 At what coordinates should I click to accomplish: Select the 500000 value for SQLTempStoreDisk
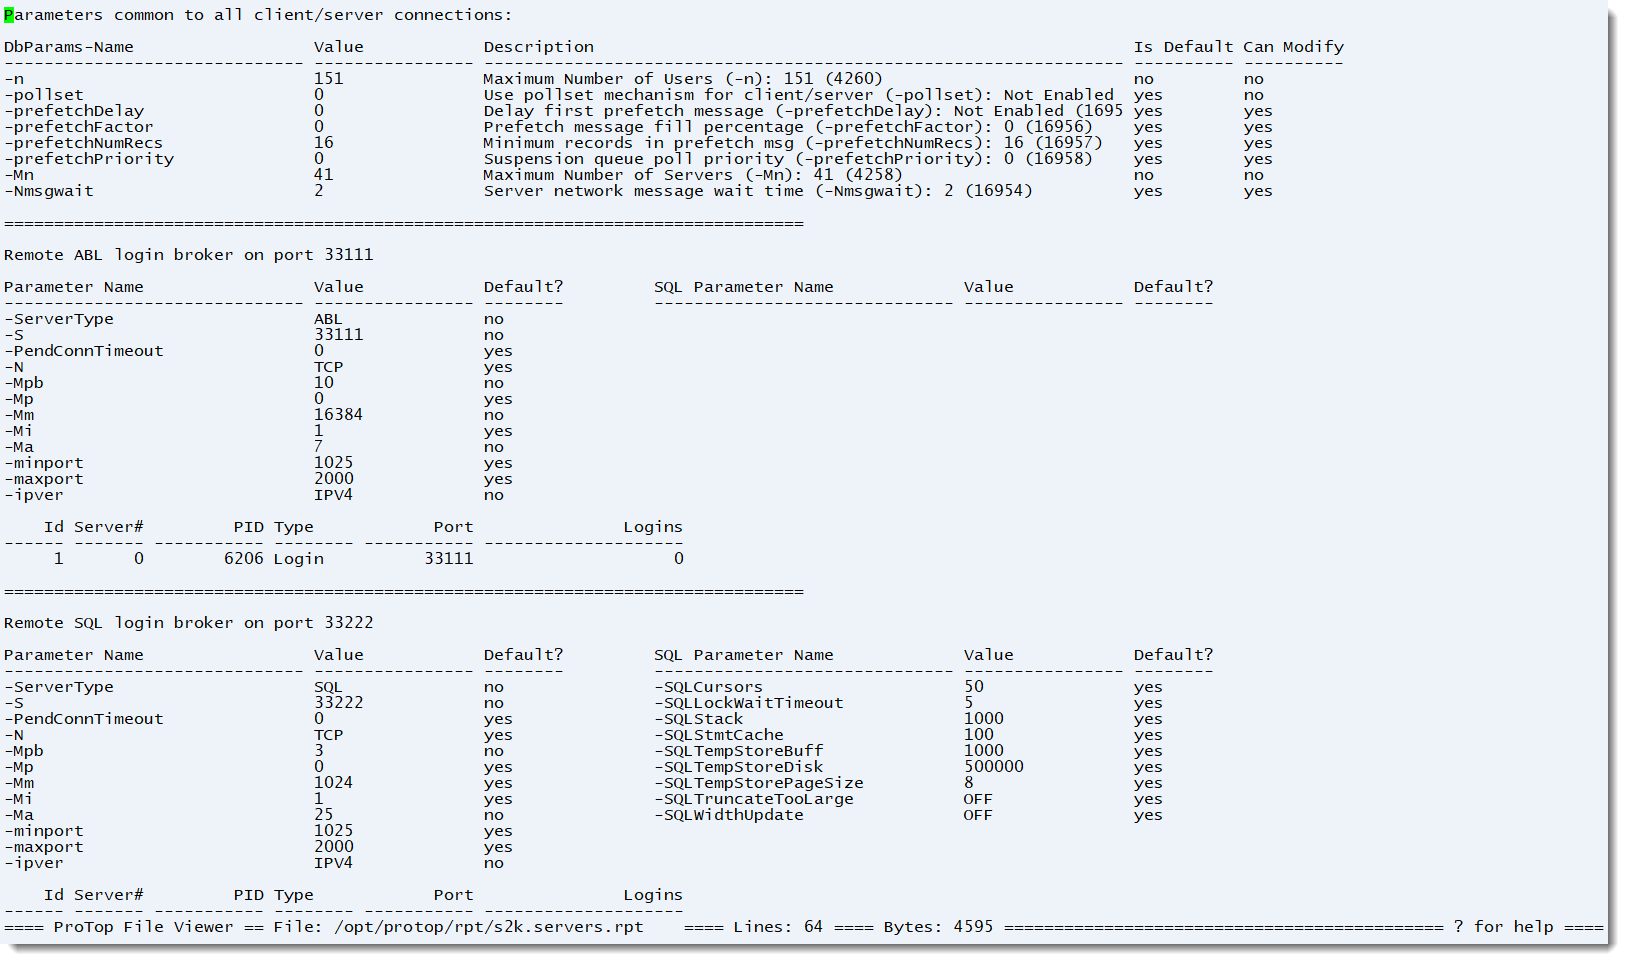tap(993, 767)
